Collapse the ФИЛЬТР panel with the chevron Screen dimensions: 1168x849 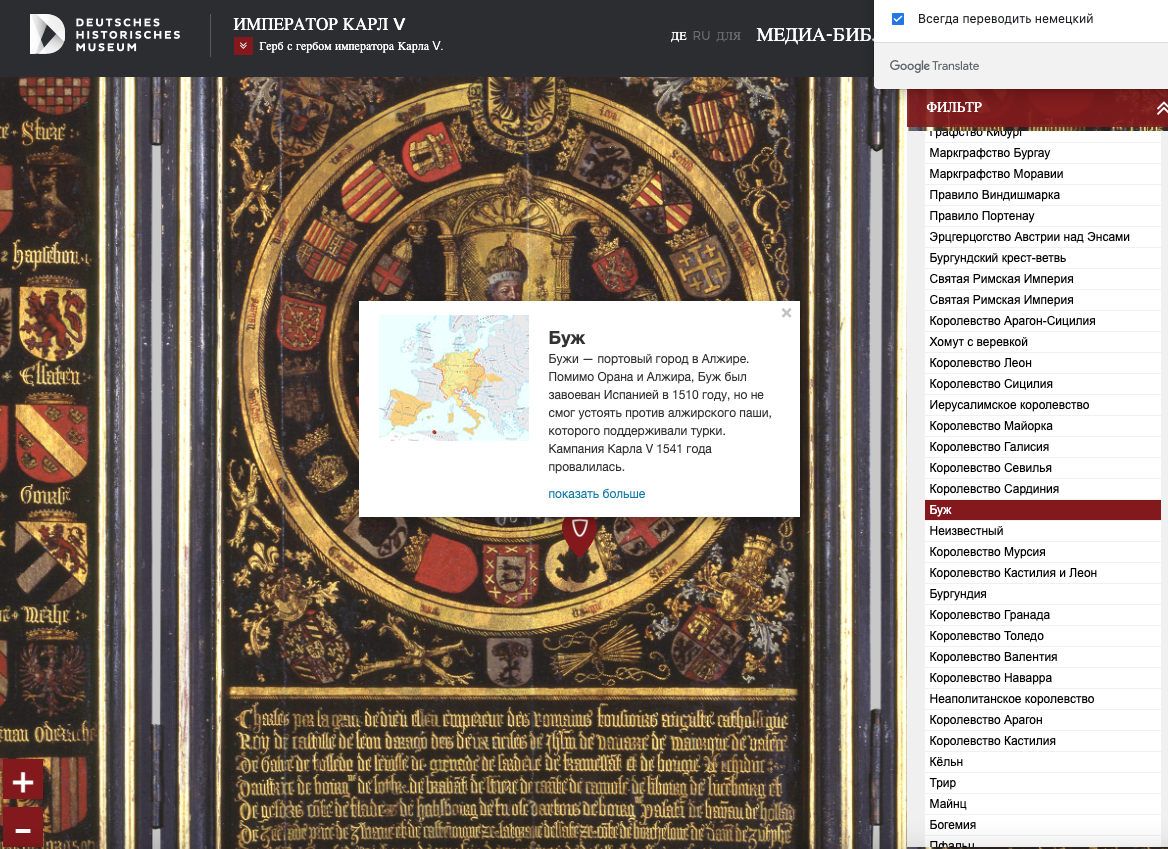coord(1161,108)
